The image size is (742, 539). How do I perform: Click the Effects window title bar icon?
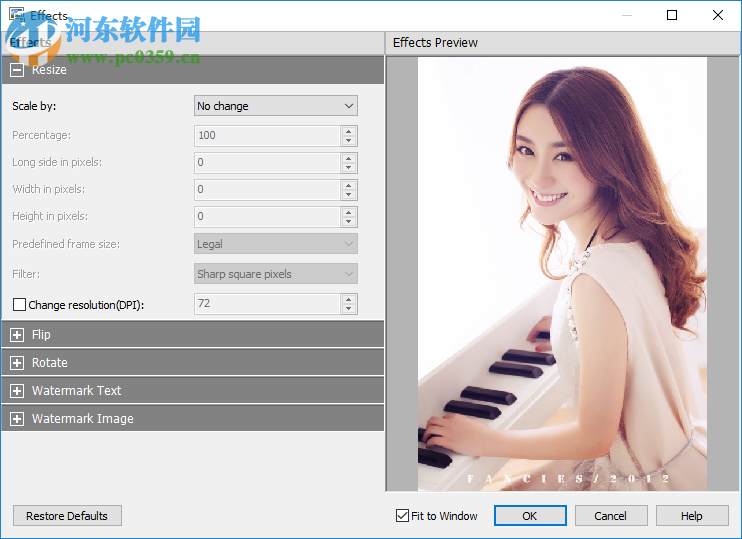(x=17, y=14)
